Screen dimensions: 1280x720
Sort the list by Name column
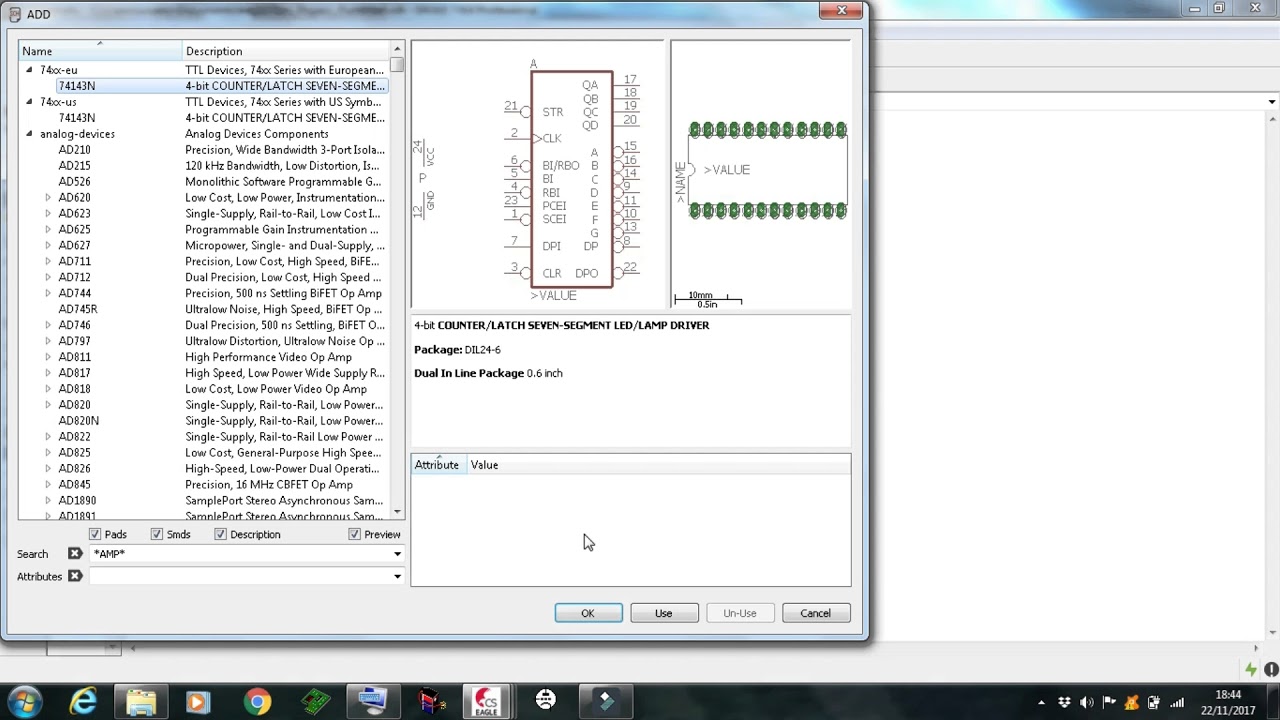coord(100,51)
